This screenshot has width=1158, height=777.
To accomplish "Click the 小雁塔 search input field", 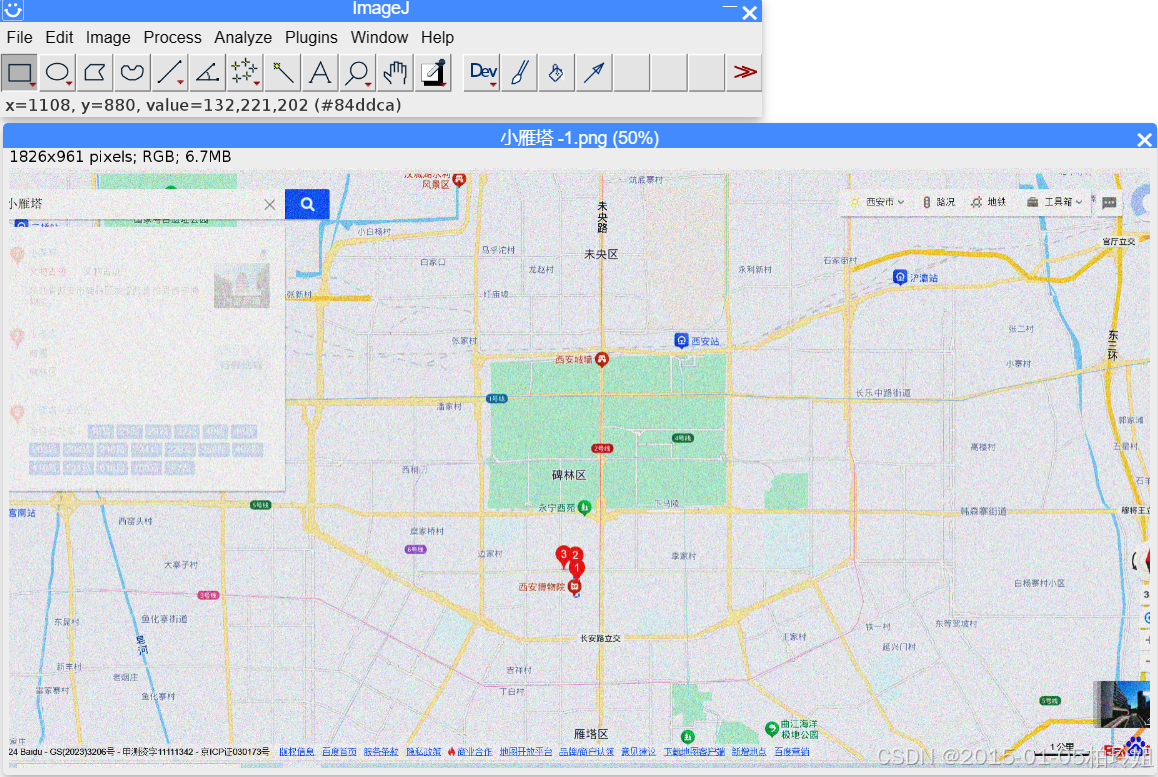I will point(133,204).
